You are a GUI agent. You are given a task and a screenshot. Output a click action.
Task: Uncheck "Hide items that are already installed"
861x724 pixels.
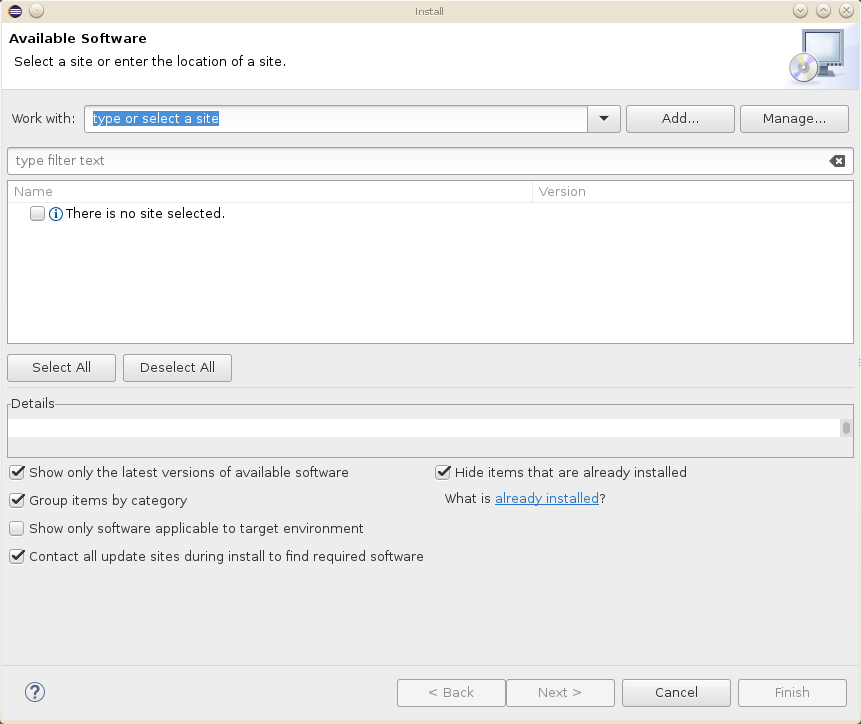tap(443, 472)
